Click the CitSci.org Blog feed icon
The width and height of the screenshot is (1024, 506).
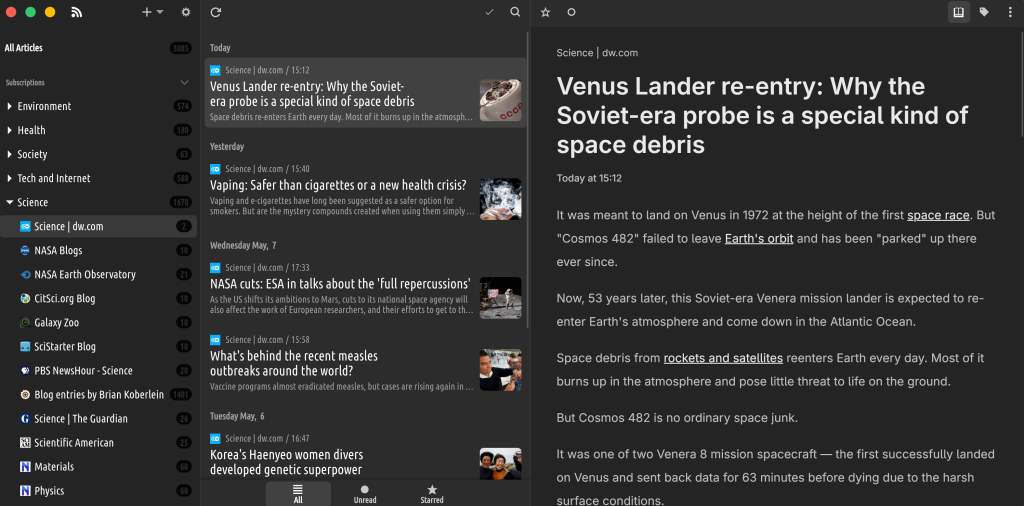(x=25, y=298)
